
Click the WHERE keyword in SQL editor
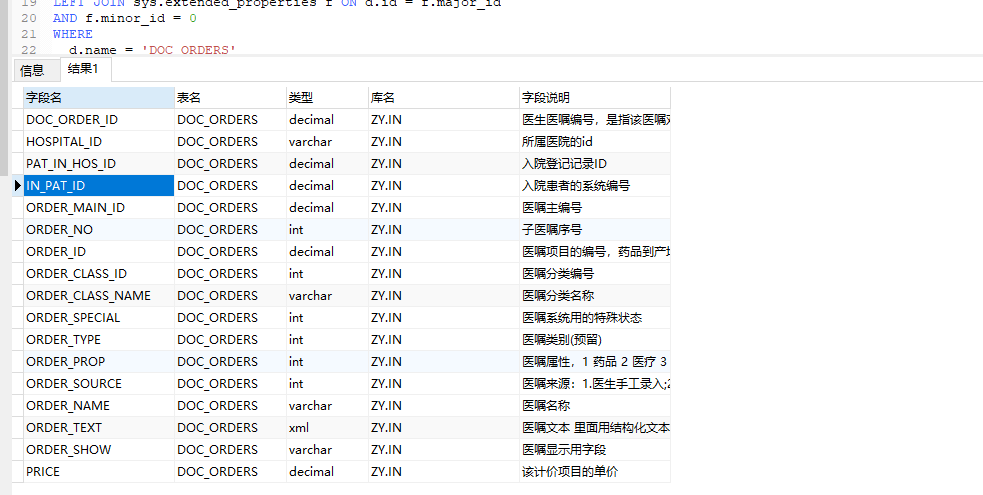(x=73, y=34)
